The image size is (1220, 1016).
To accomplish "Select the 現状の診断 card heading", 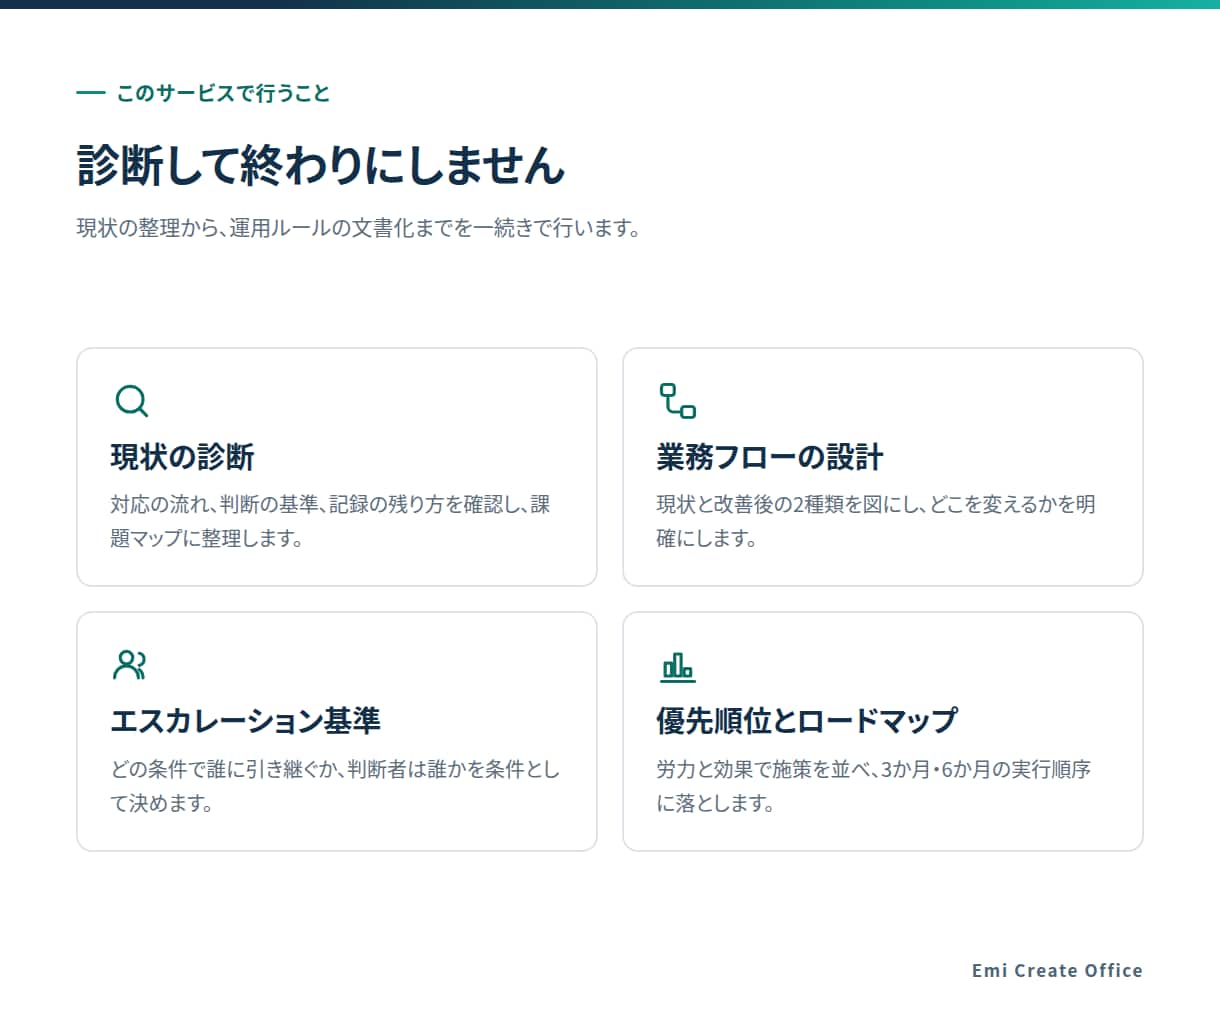I will coord(182,457).
